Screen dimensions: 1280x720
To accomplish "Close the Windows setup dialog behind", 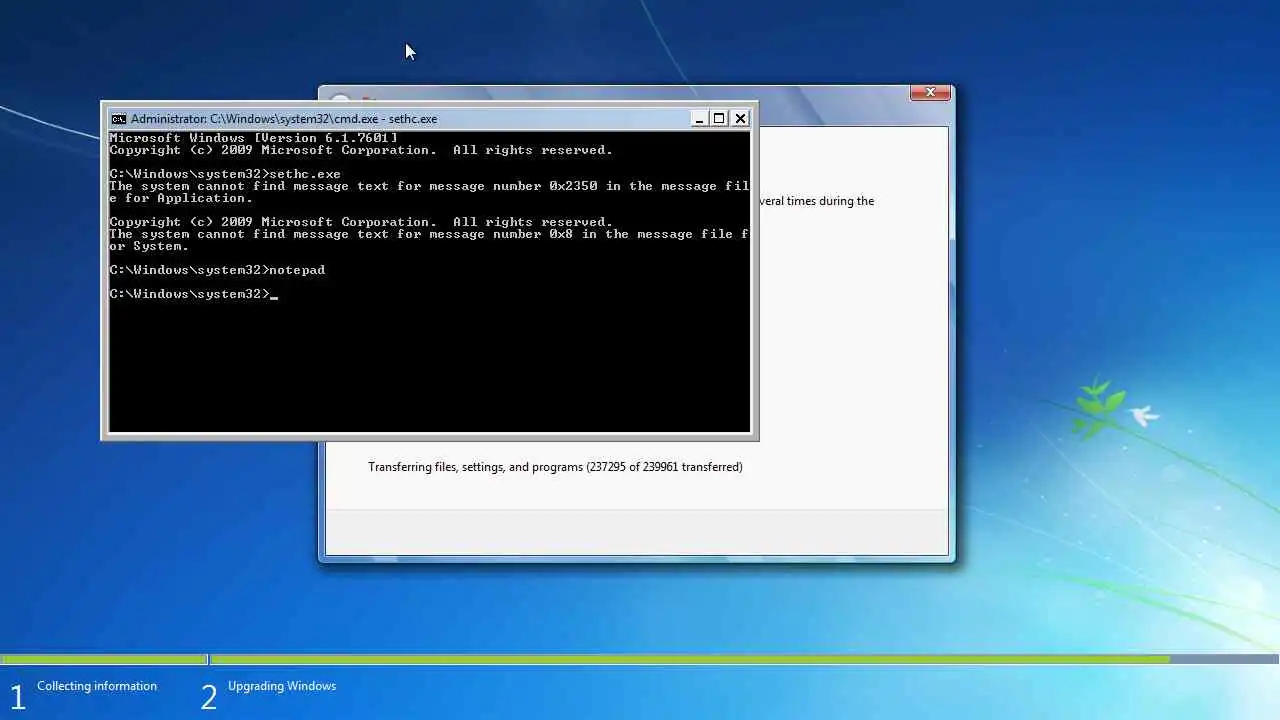I will point(930,92).
